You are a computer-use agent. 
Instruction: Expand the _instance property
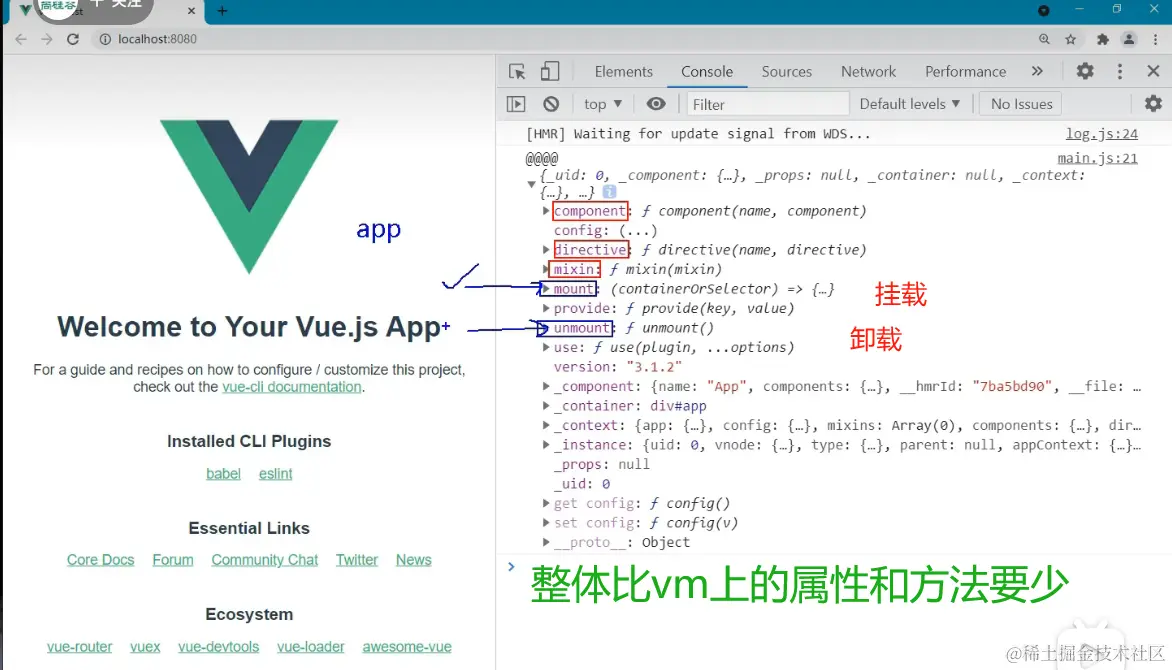546,445
